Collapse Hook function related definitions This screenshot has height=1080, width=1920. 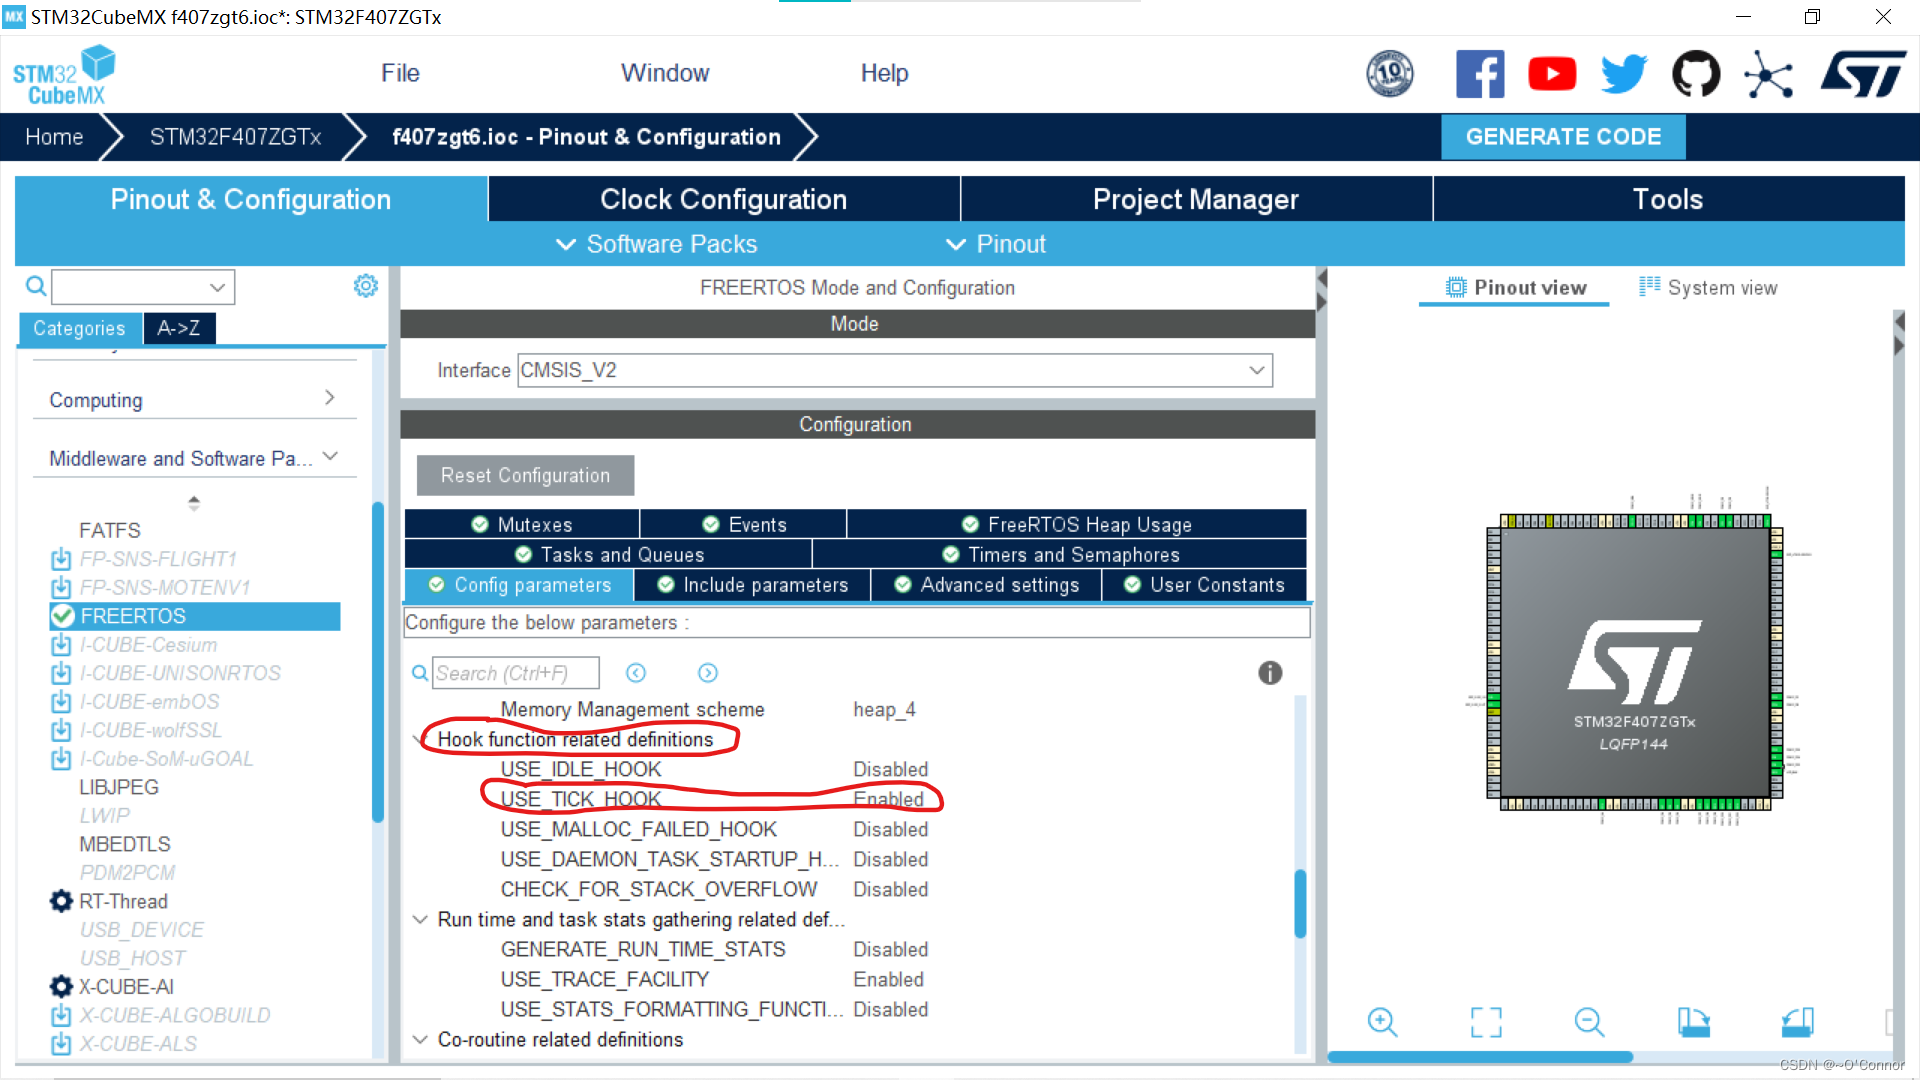coord(418,739)
